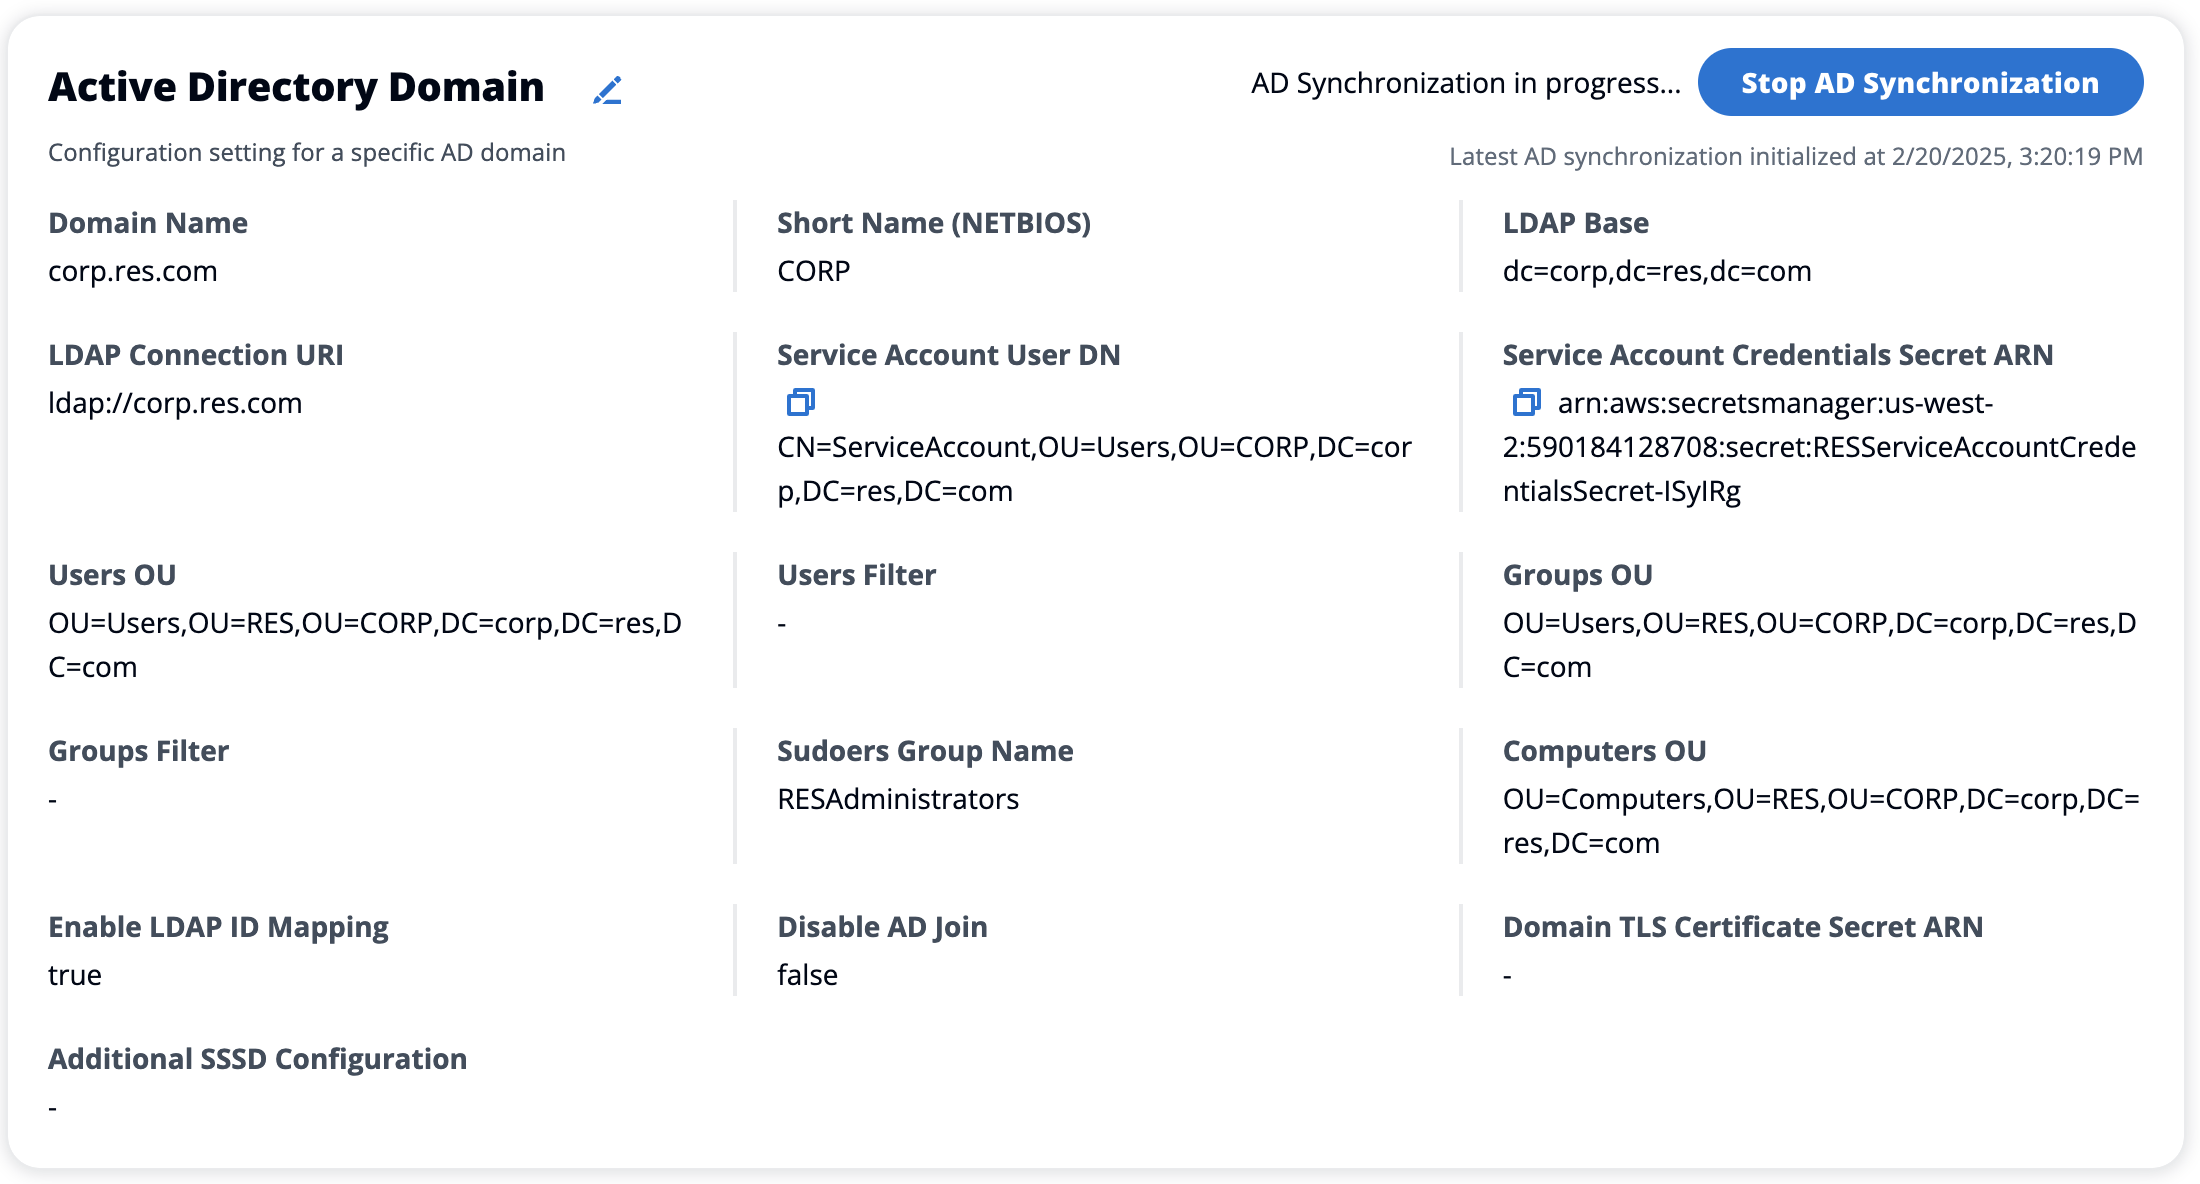Select the LDAP Base value dc=corp,dc=res,dc=com

[x=1656, y=270]
